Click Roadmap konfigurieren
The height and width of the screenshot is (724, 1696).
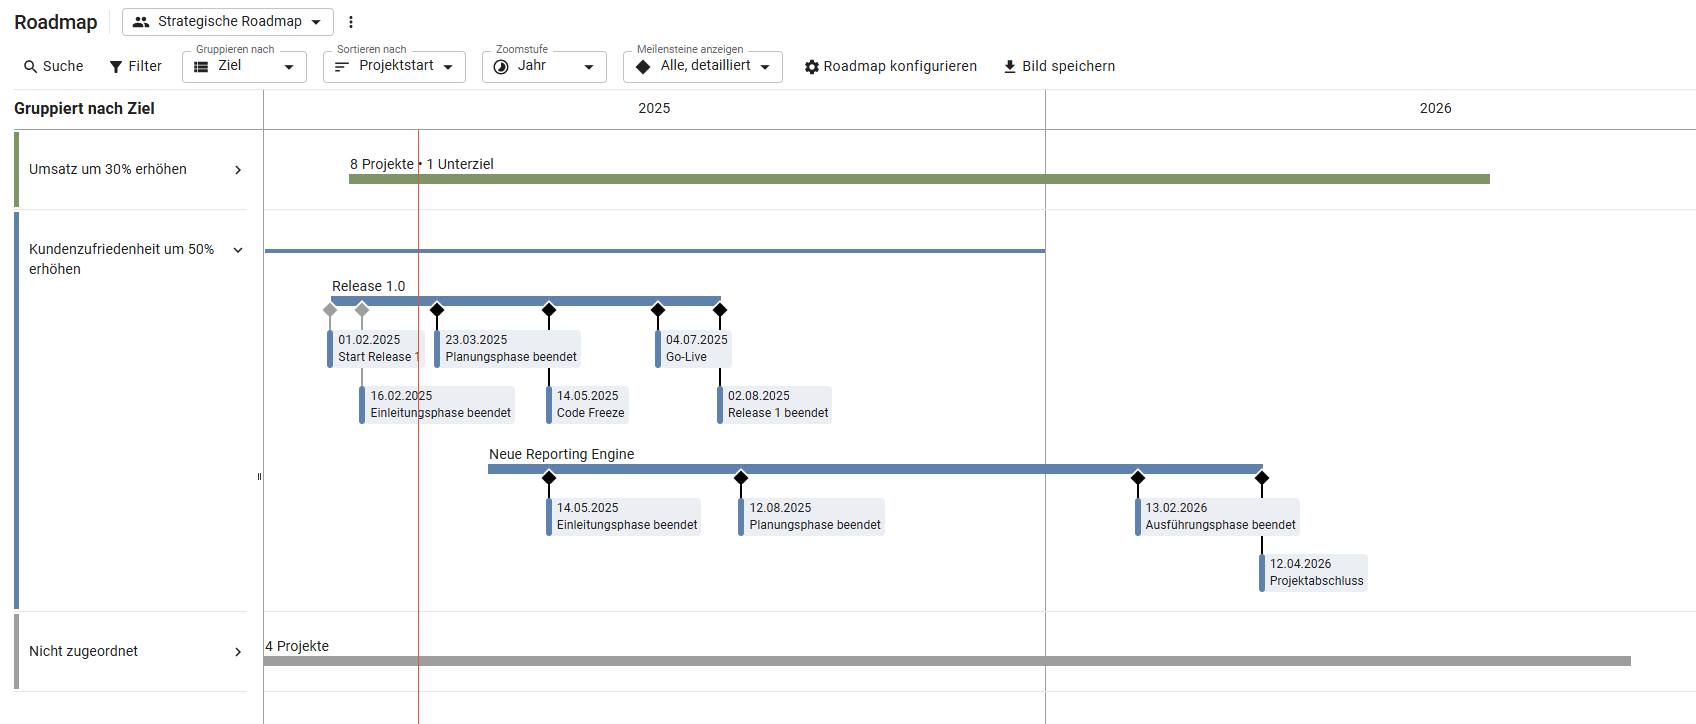coord(891,66)
